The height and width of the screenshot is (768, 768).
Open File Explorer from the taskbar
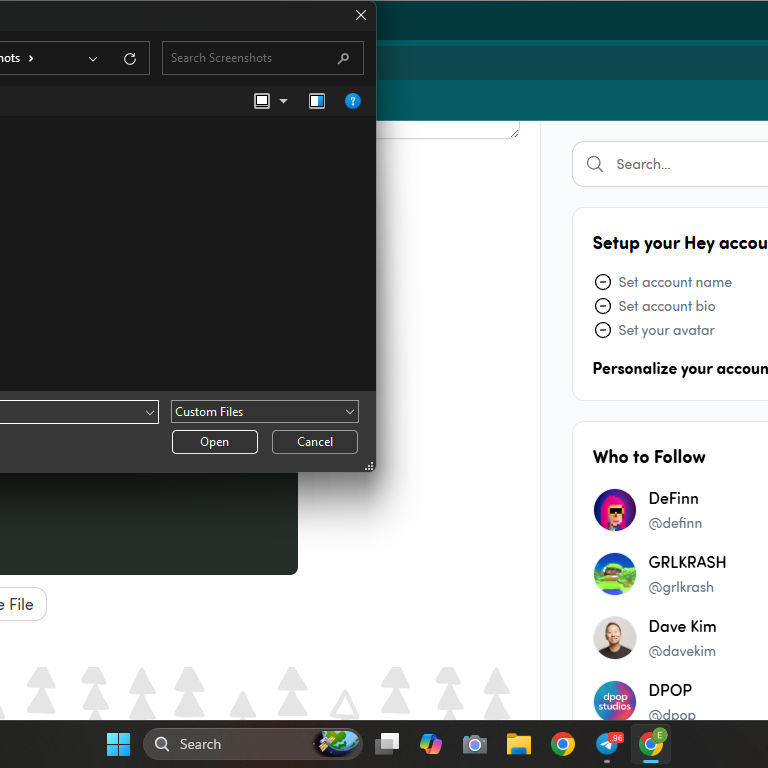pyautogui.click(x=518, y=744)
